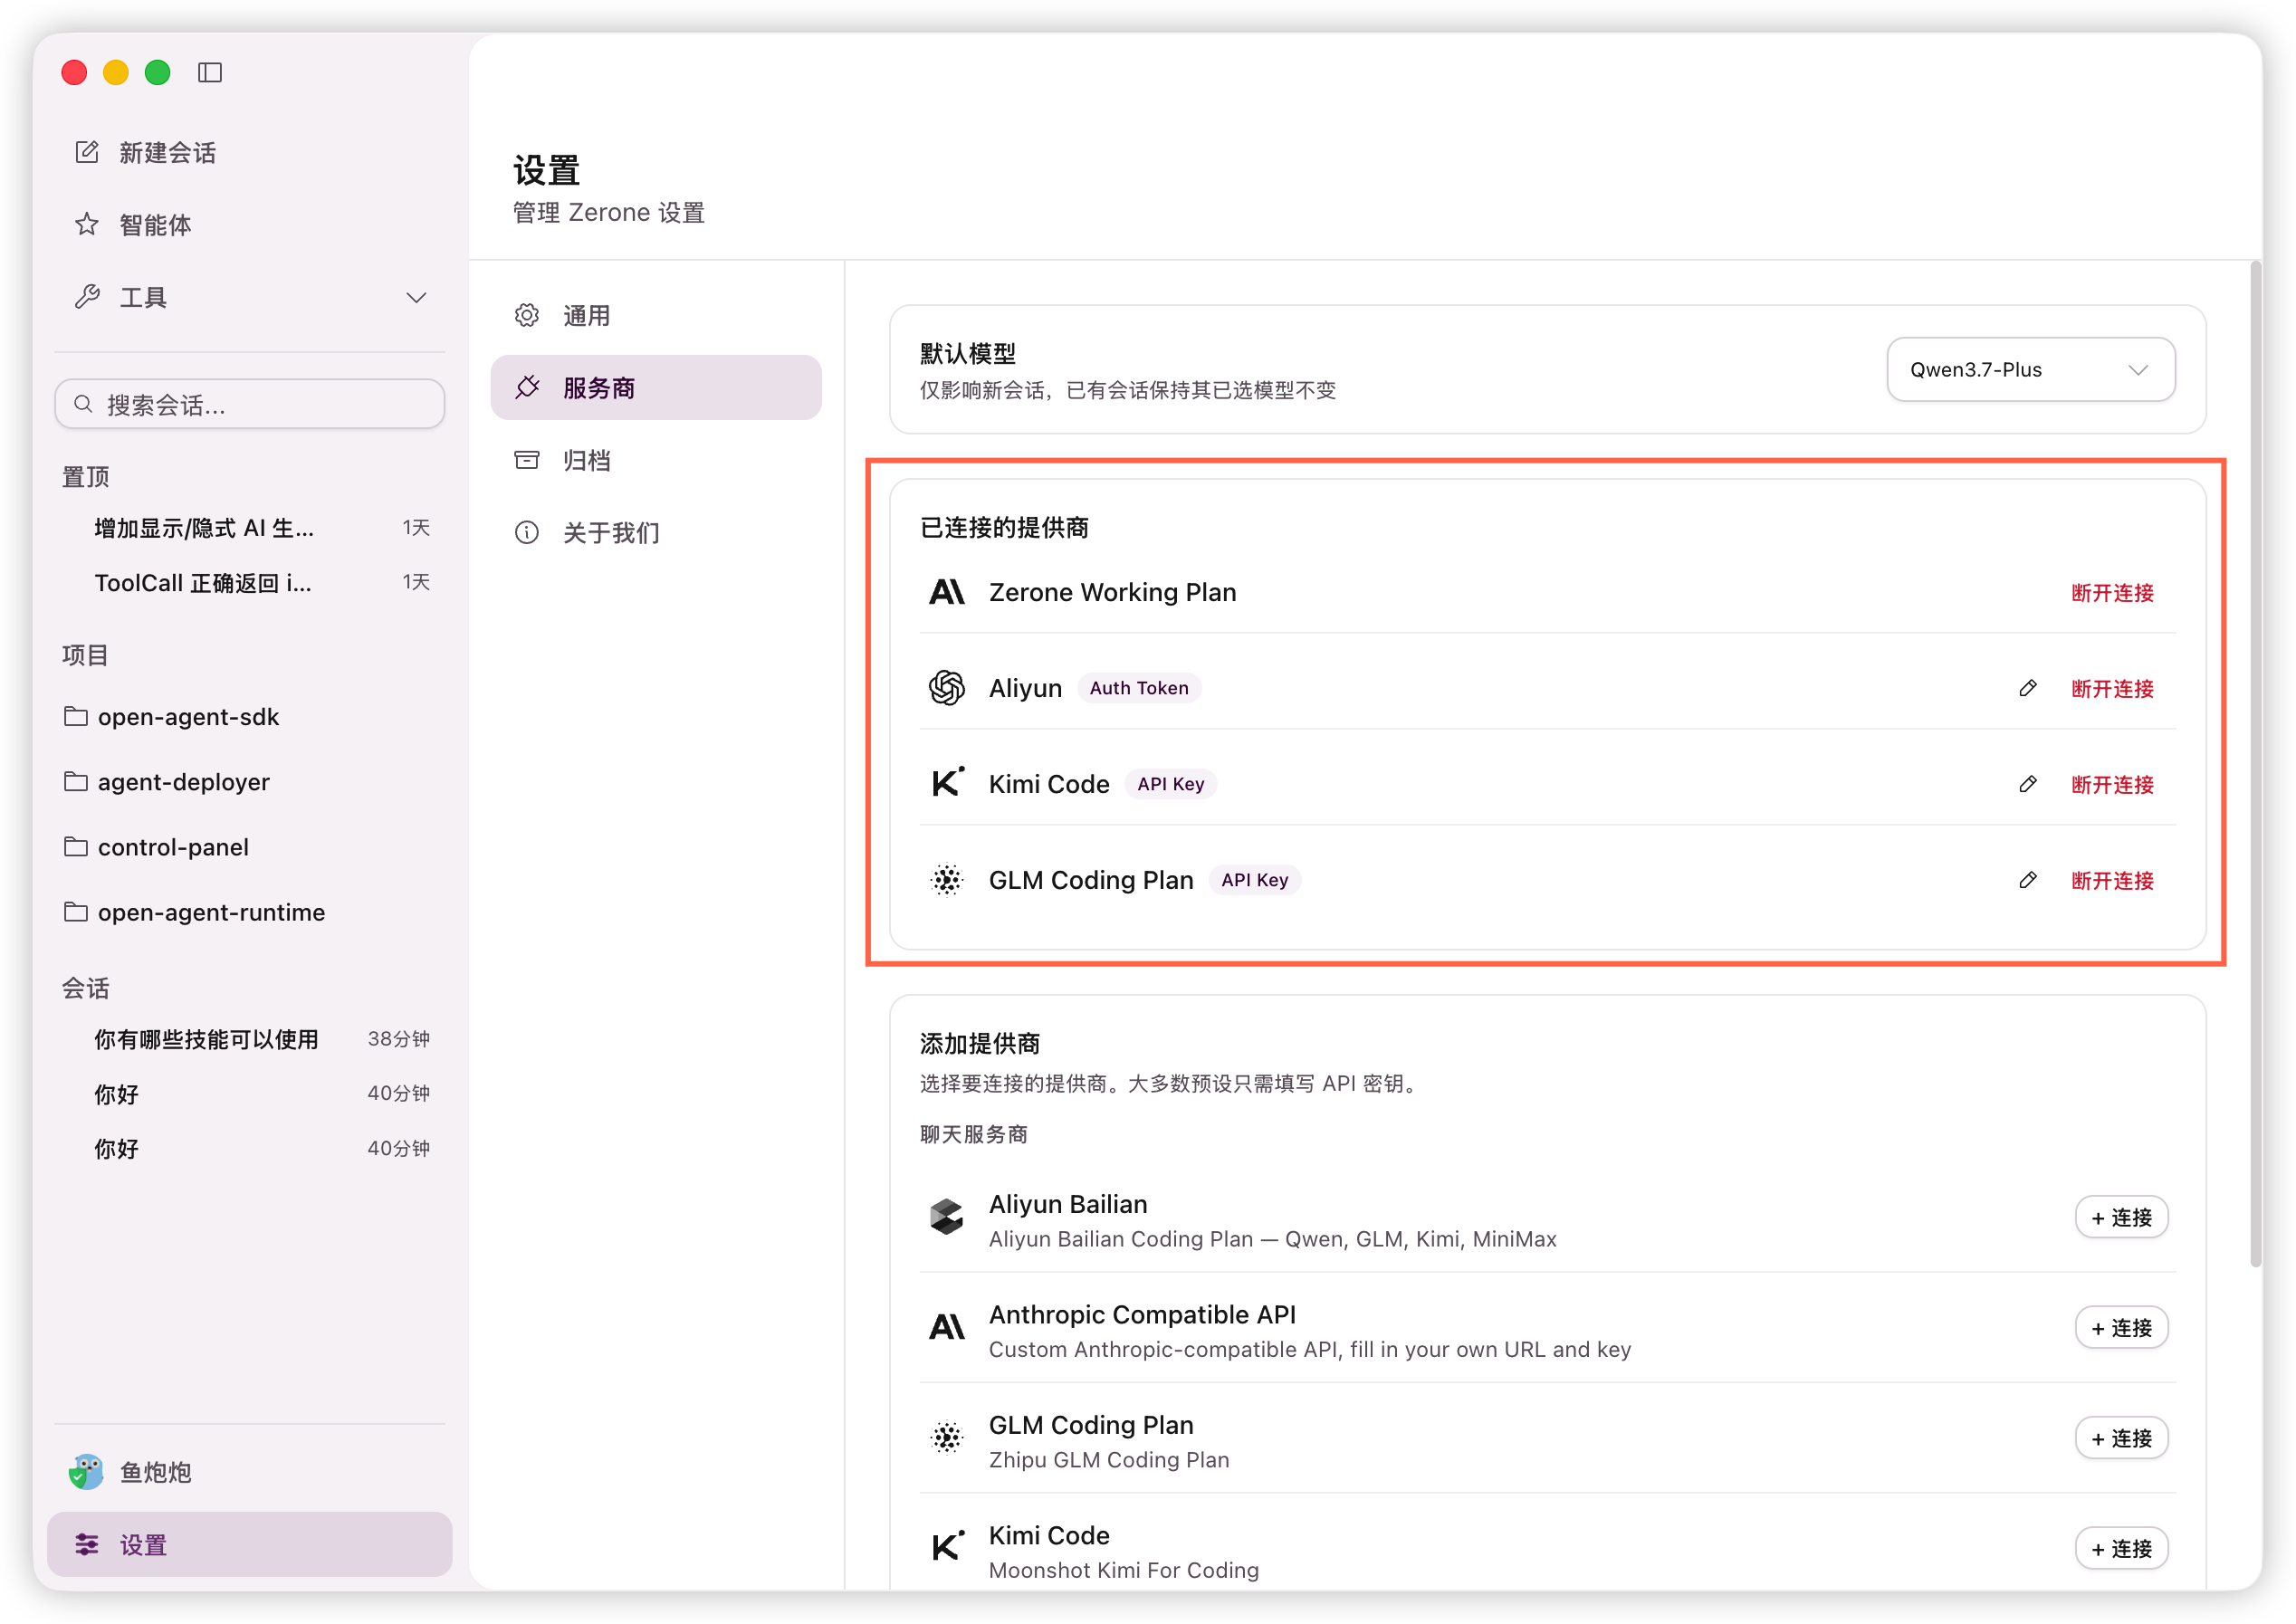Viewport: 2296px width, 1624px height.
Task: Connect GLM Coding Plan in add list
Action: [2122, 1439]
